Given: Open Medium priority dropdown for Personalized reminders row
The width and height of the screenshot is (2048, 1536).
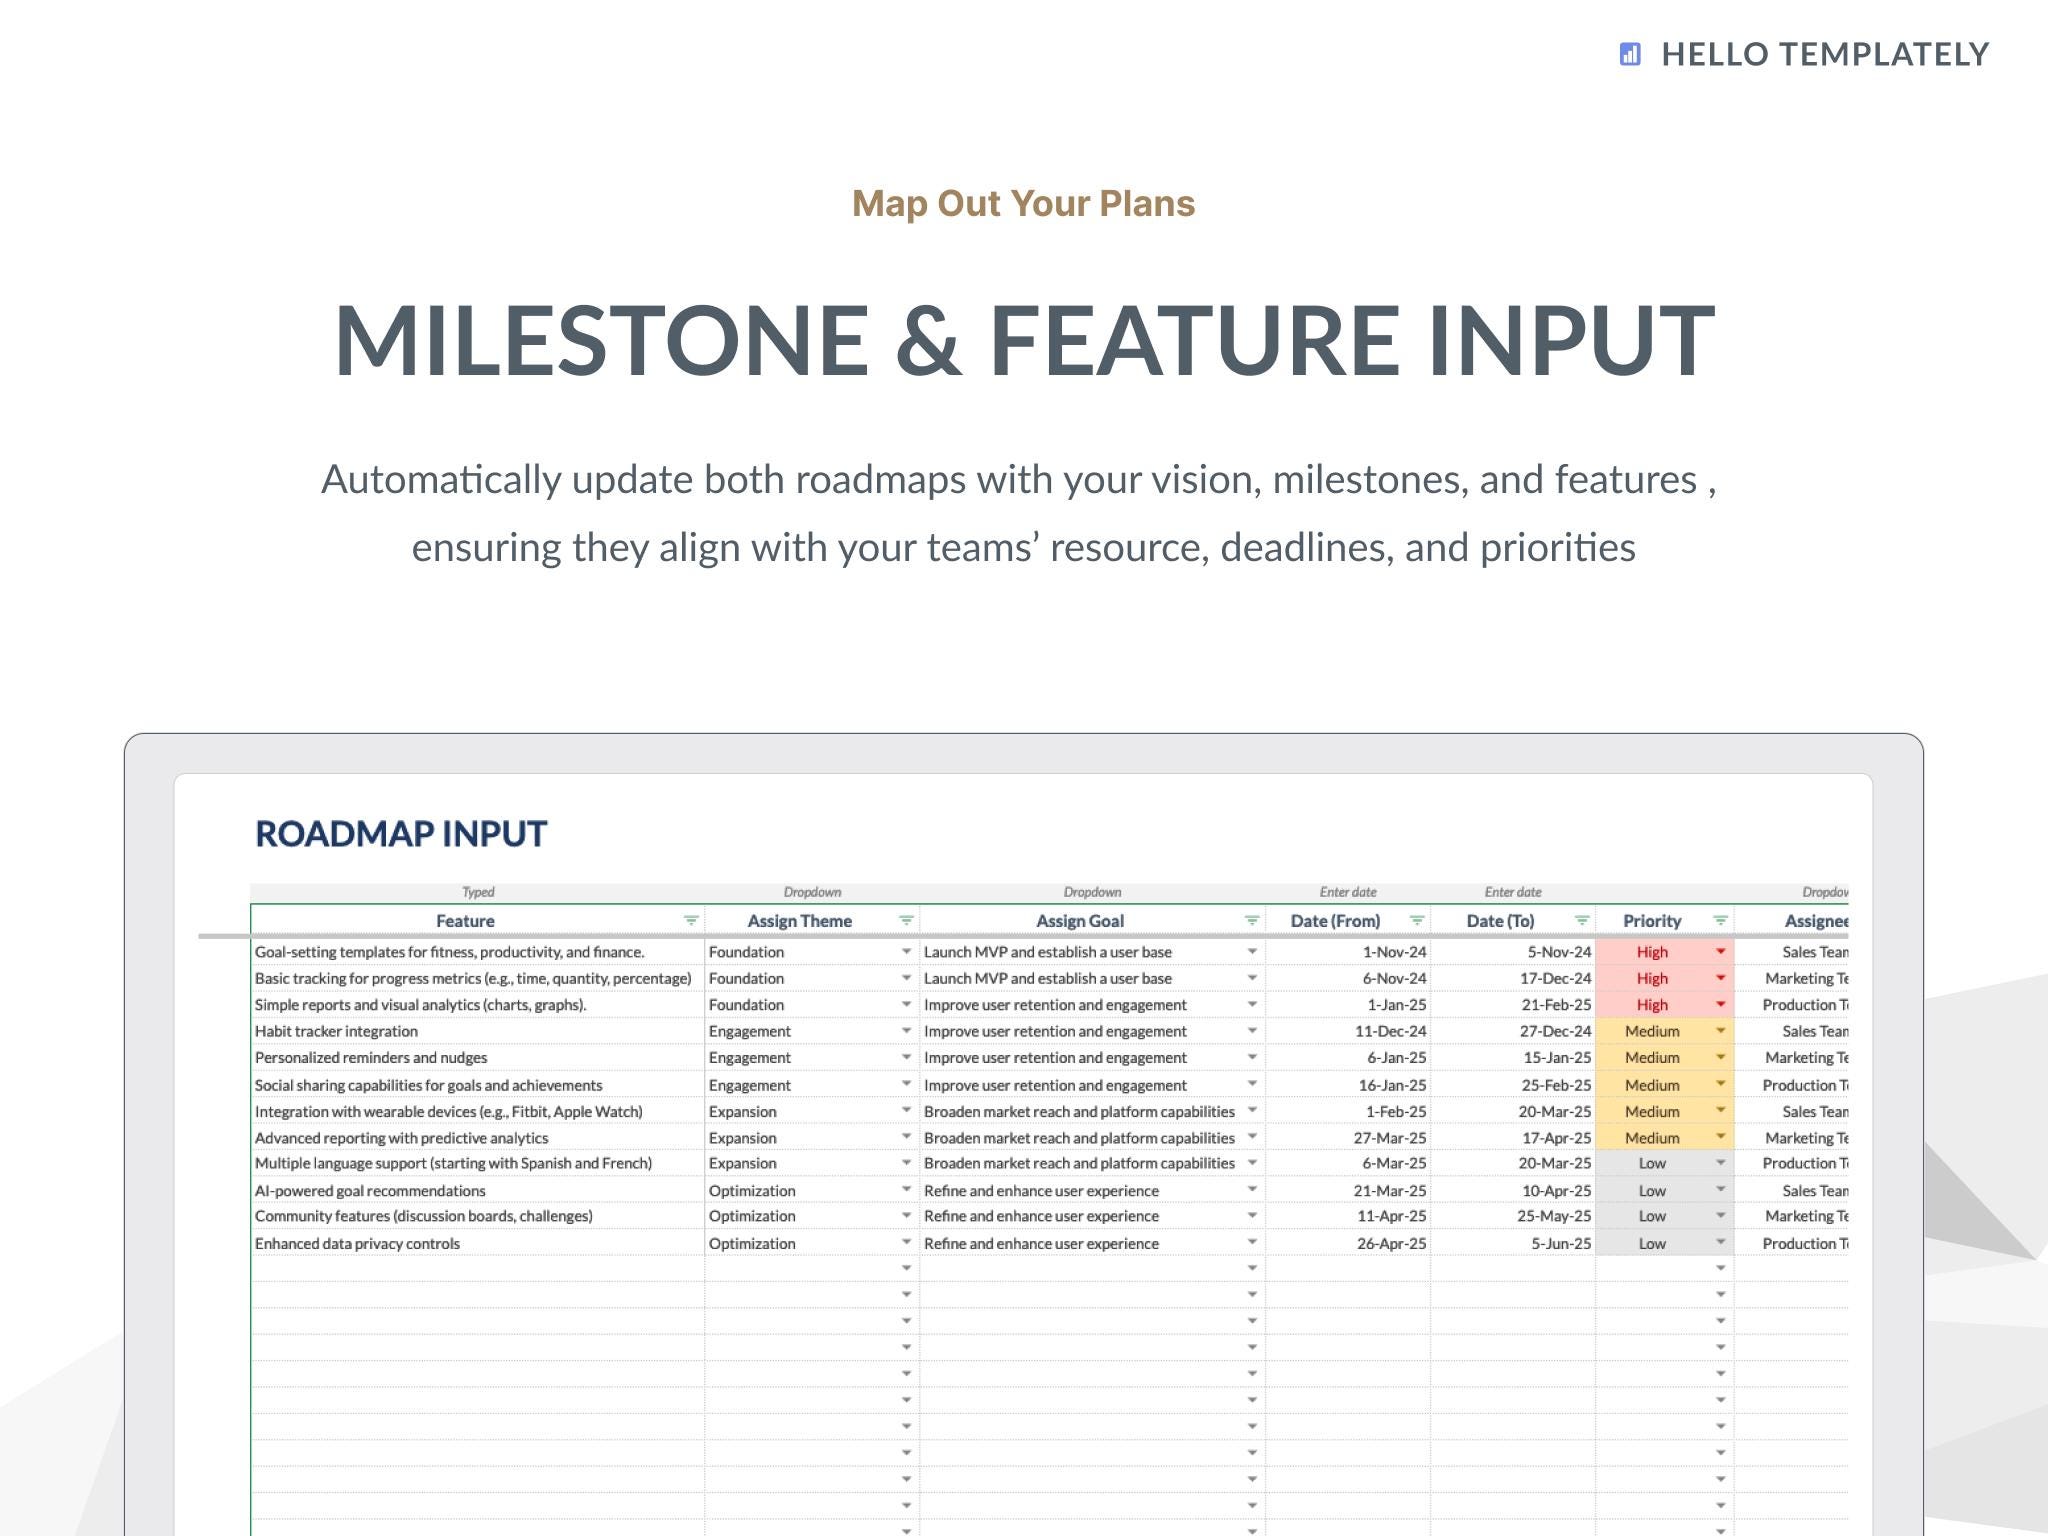Looking at the screenshot, I should tap(1720, 1057).
